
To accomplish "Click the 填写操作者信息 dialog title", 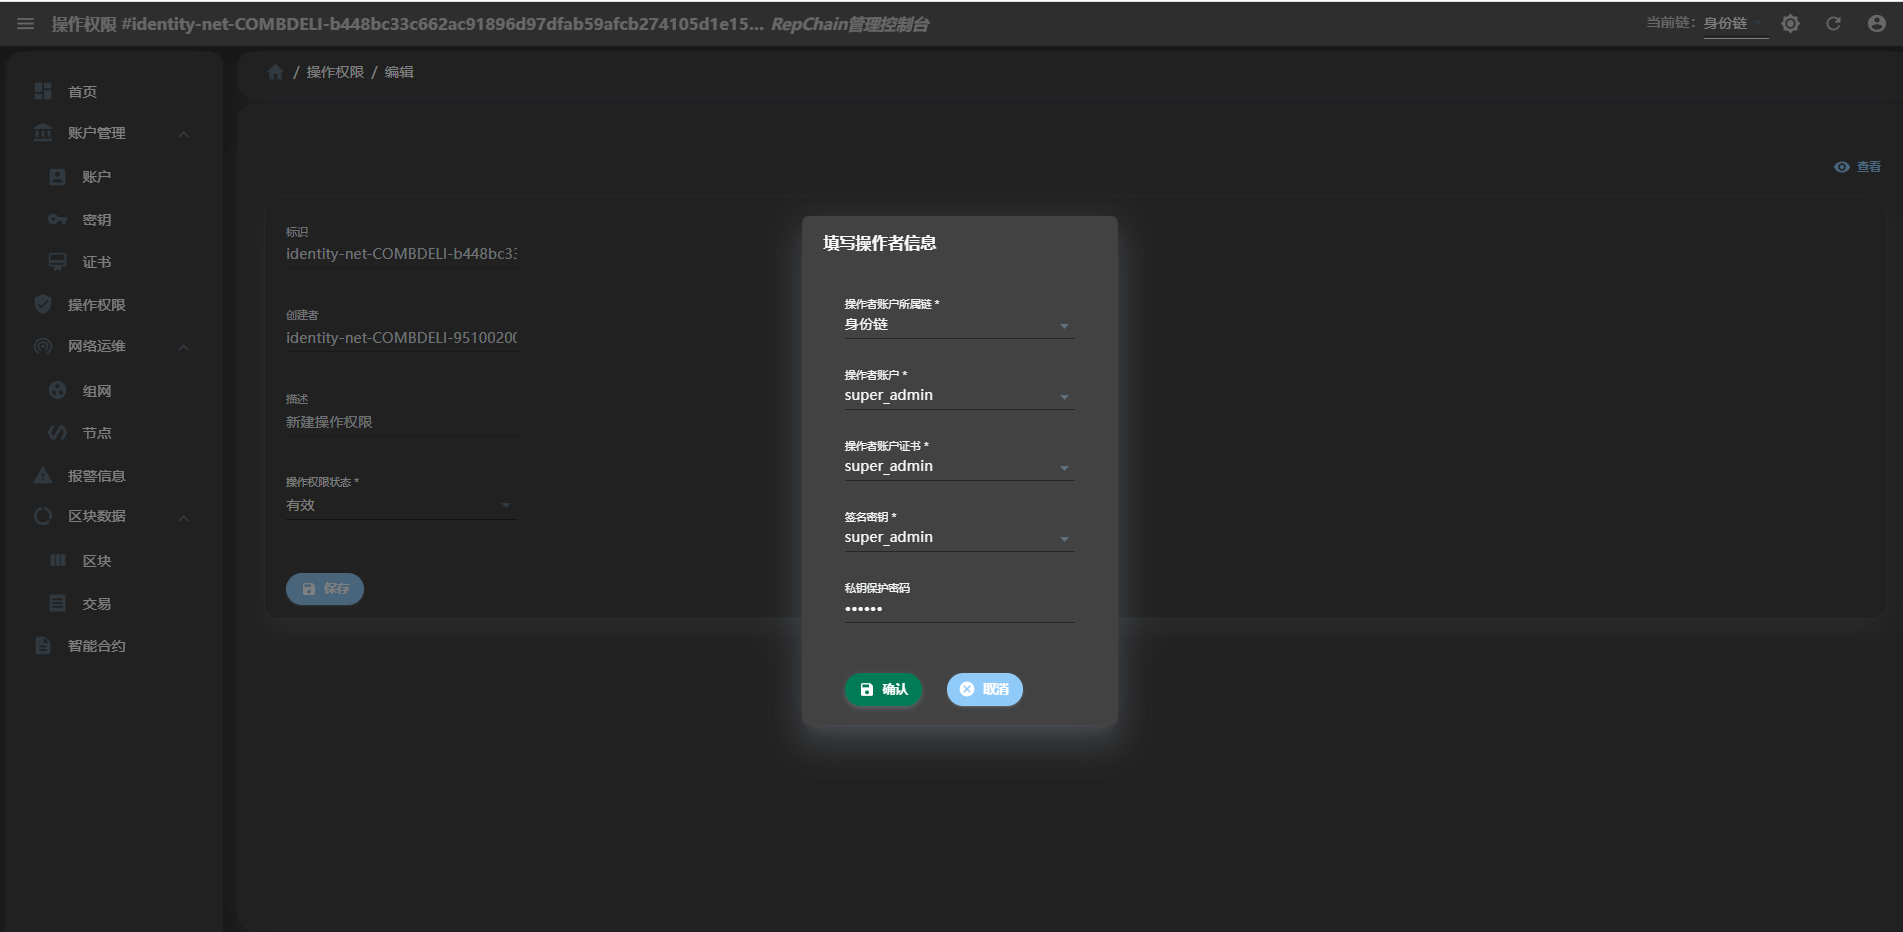I will [x=879, y=243].
